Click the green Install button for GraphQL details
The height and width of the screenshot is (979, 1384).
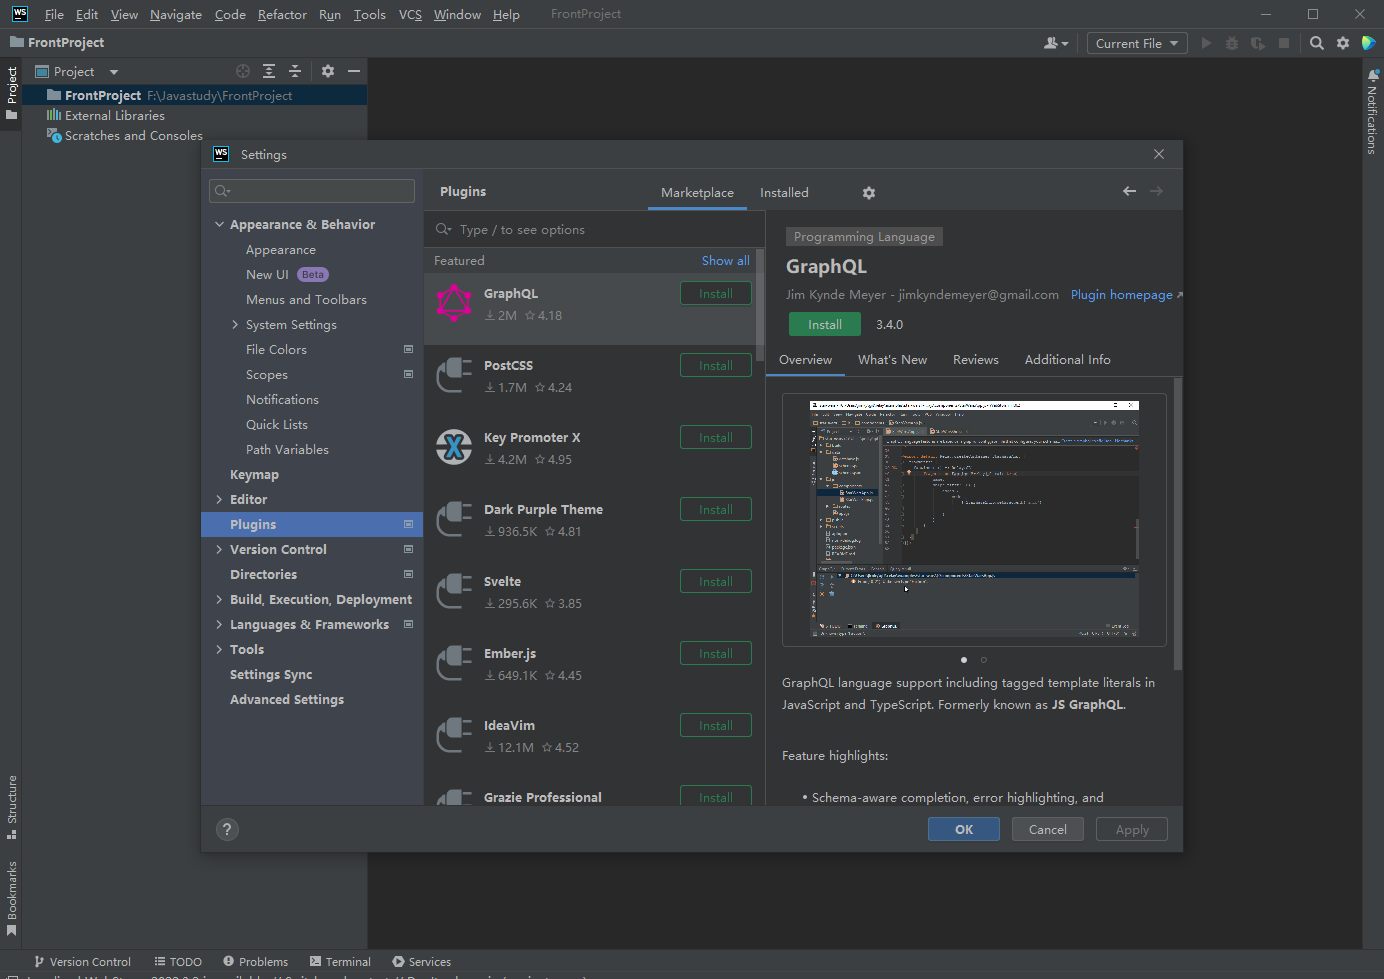[x=825, y=325]
